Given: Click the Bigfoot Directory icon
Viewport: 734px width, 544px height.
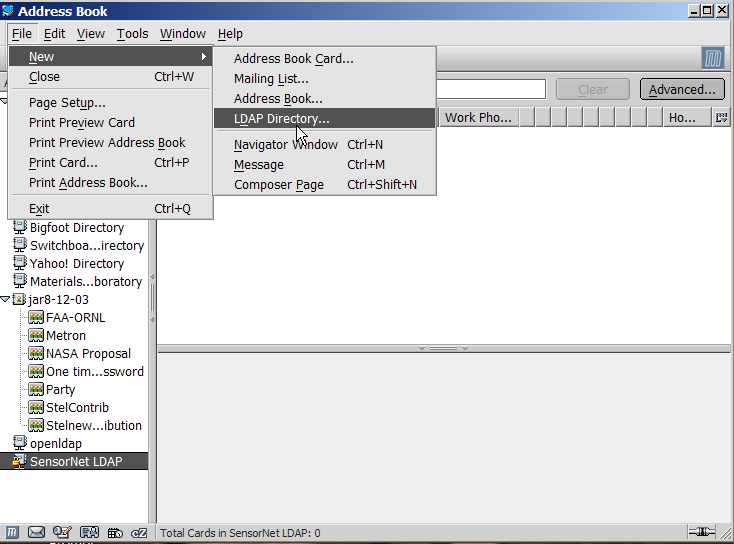Looking at the screenshot, I should 20,227.
